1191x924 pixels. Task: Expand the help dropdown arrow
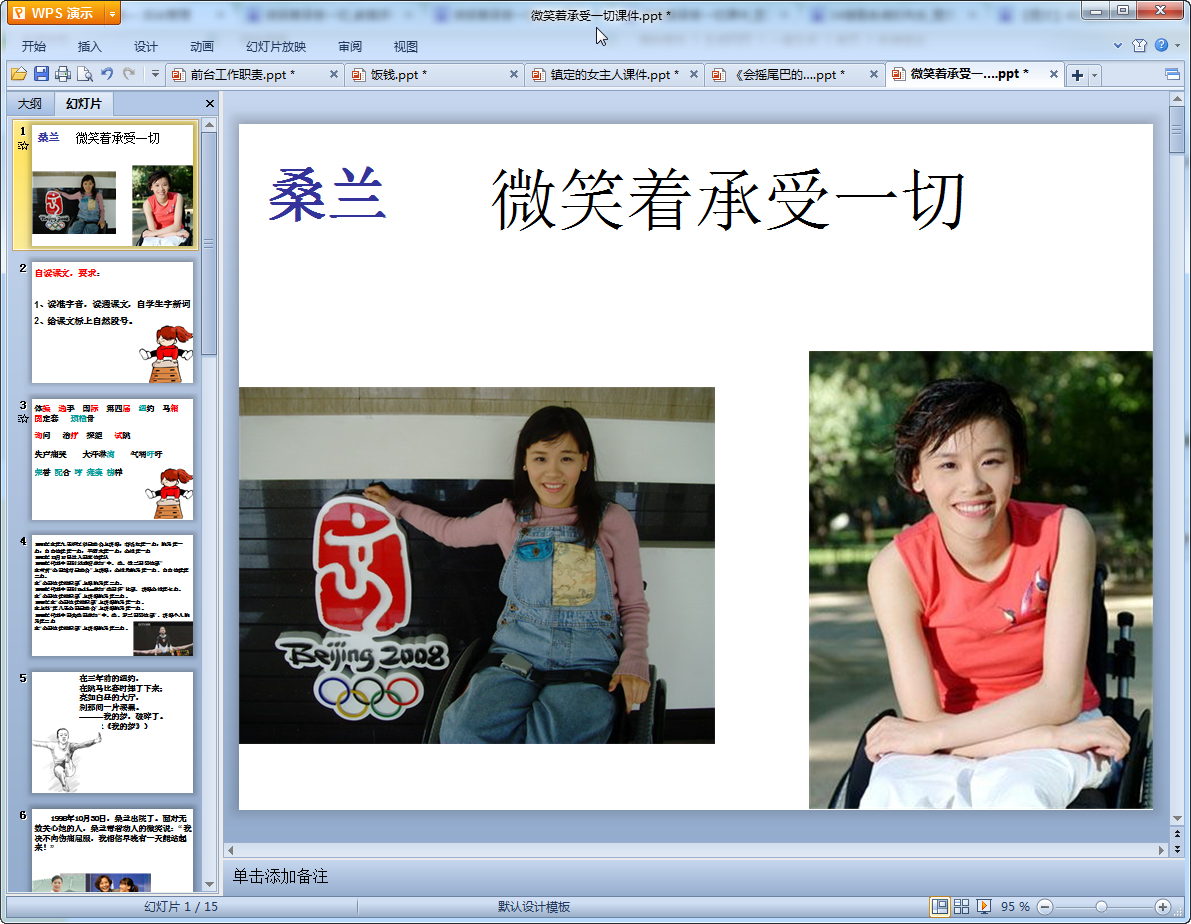pos(1177,46)
